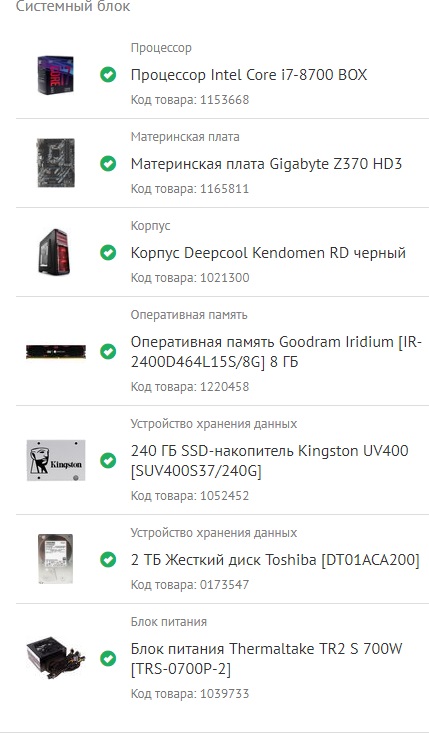Click green checkmark beside Gigabyte motherboard
429x733 pixels.
(108, 163)
